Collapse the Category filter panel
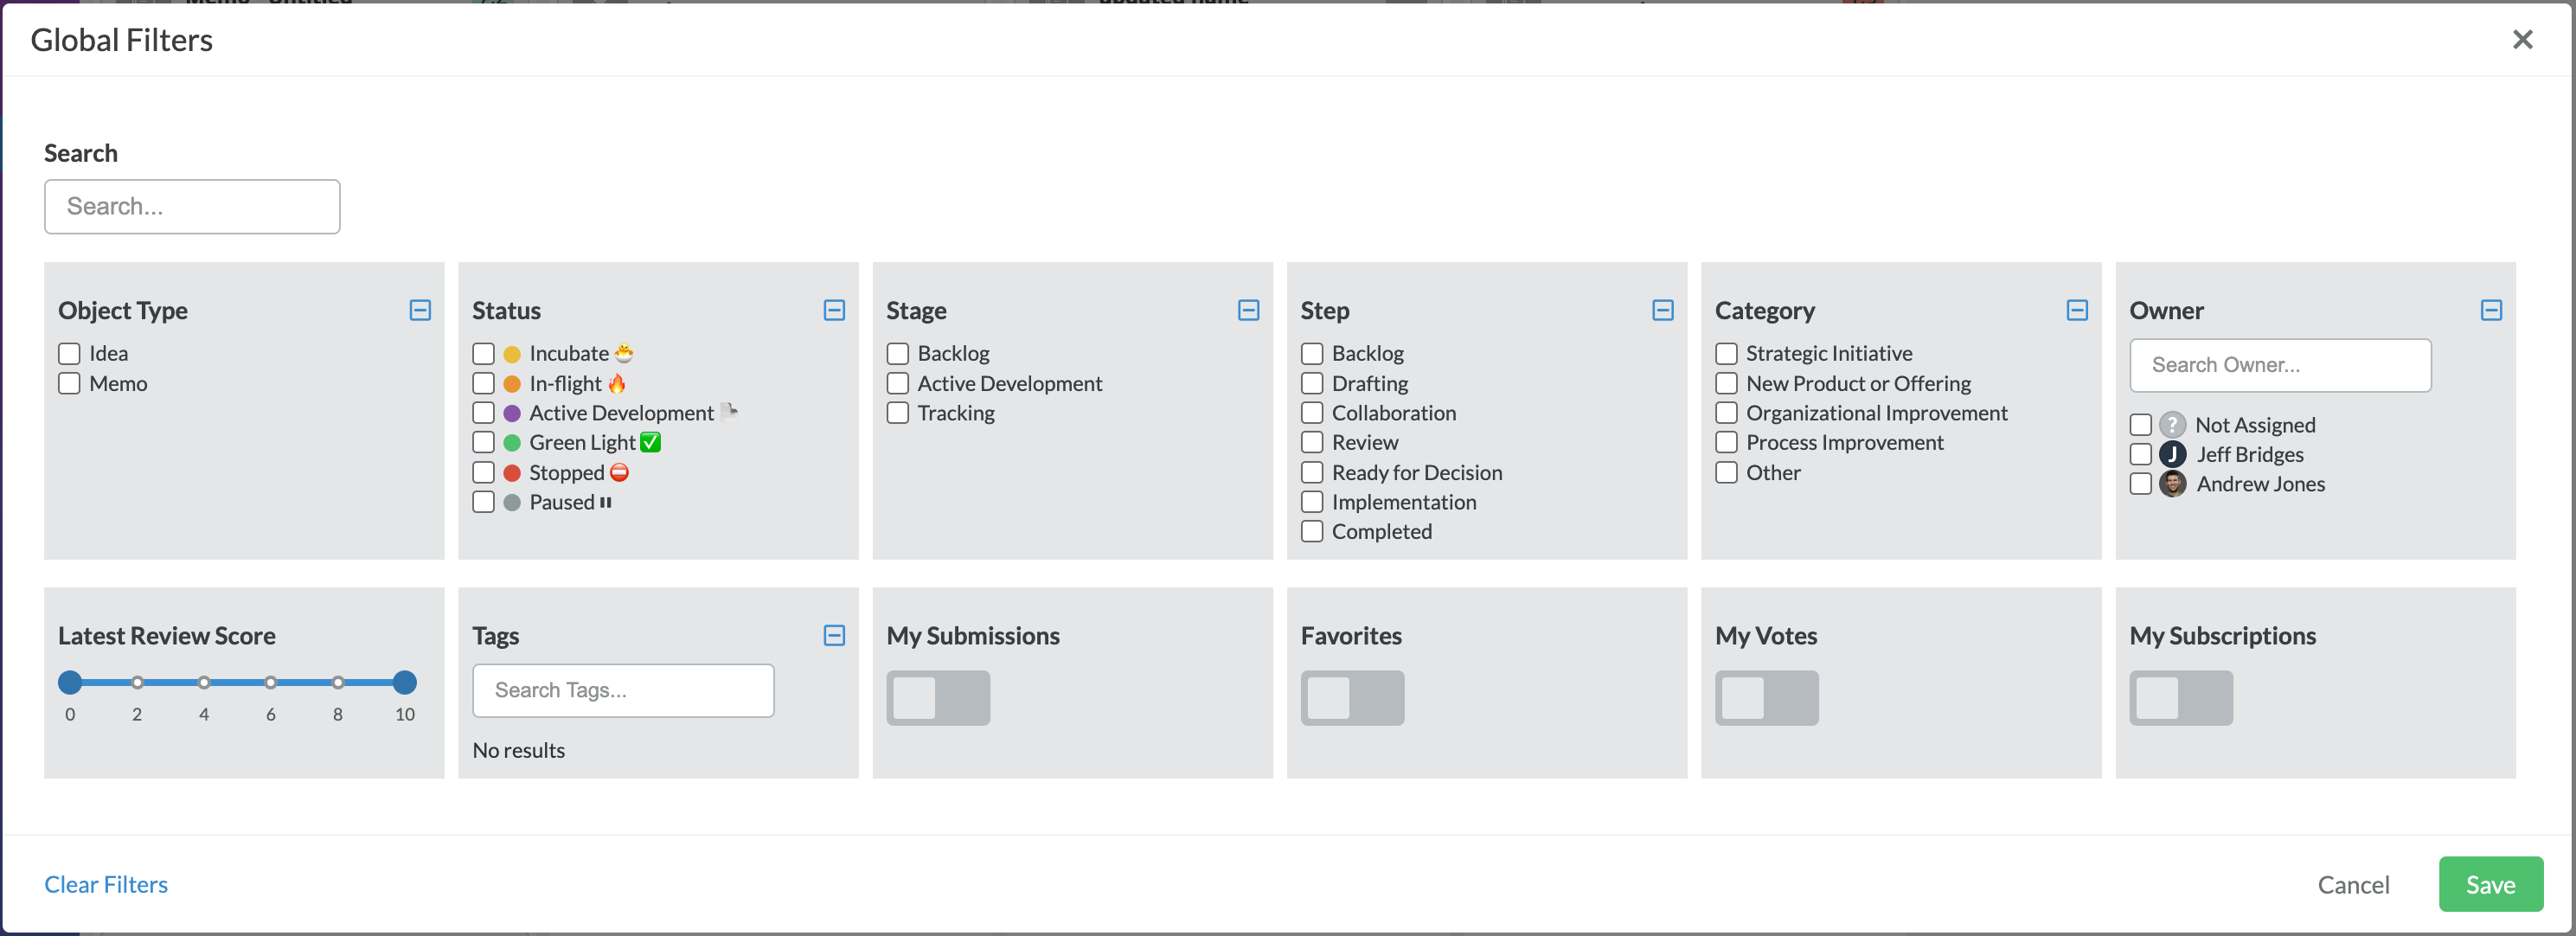 coord(2076,310)
